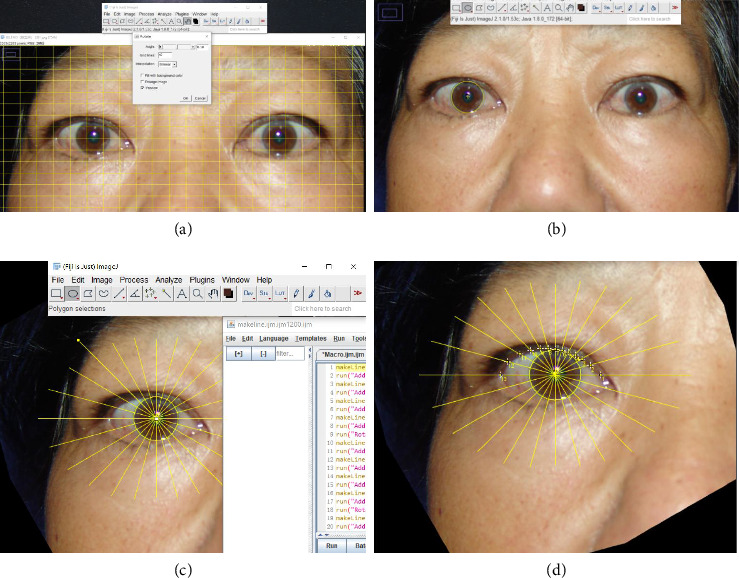The width and height of the screenshot is (739, 578).
Task: Click the Angle slider in Rotate dialog
Action: (x=177, y=47)
